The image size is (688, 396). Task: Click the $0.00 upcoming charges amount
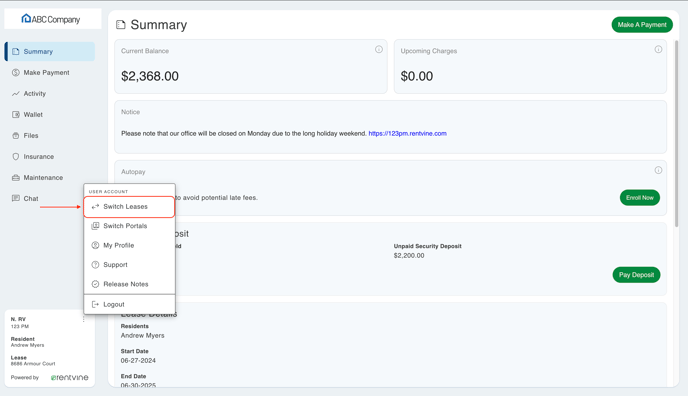pos(417,76)
